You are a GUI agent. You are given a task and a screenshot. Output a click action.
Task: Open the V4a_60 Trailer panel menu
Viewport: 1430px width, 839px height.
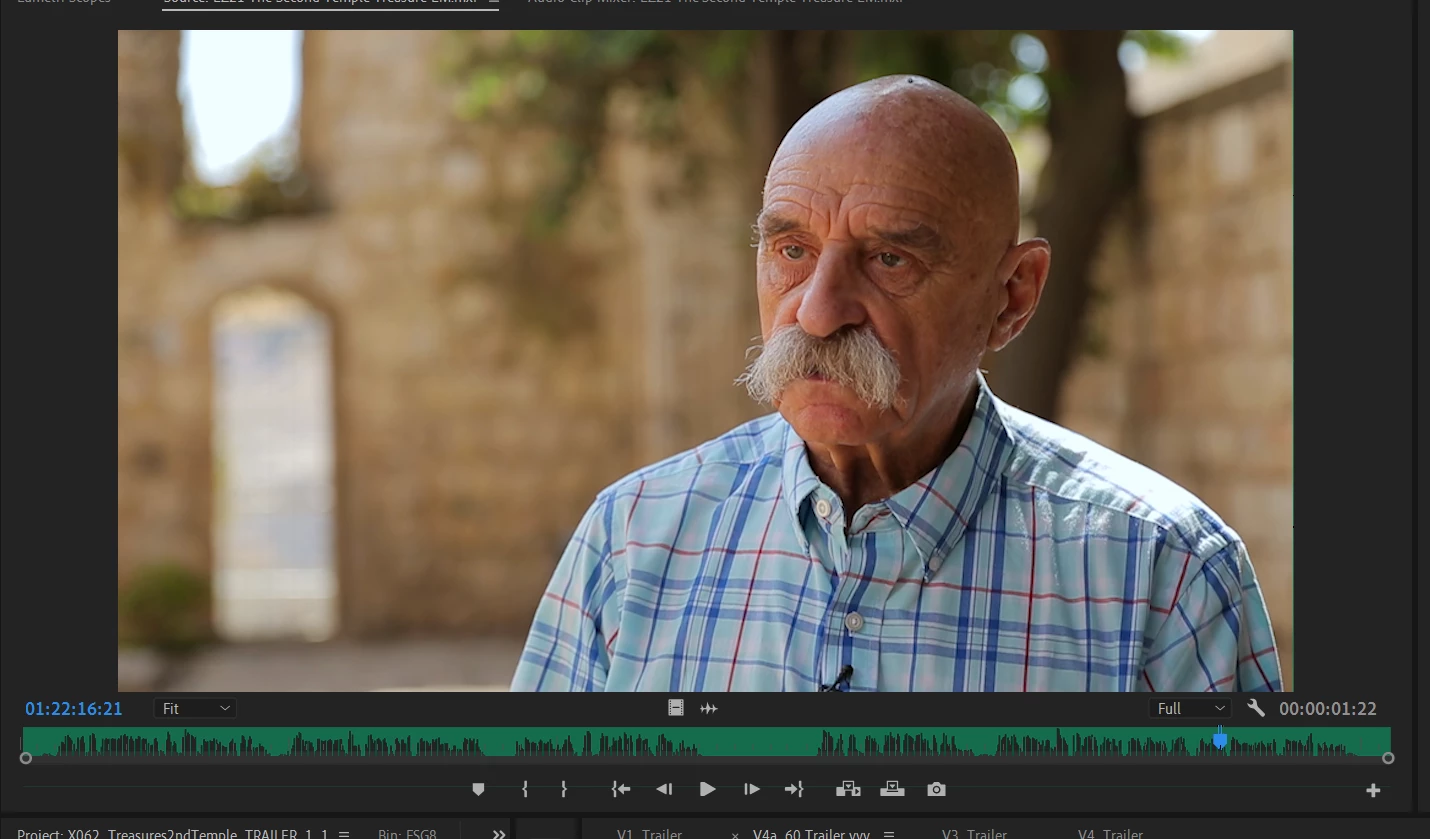click(888, 834)
